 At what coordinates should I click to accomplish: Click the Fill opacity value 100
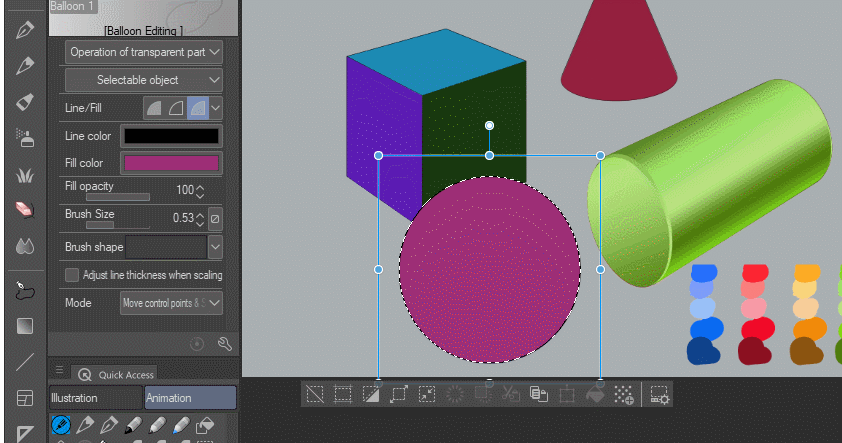click(185, 190)
